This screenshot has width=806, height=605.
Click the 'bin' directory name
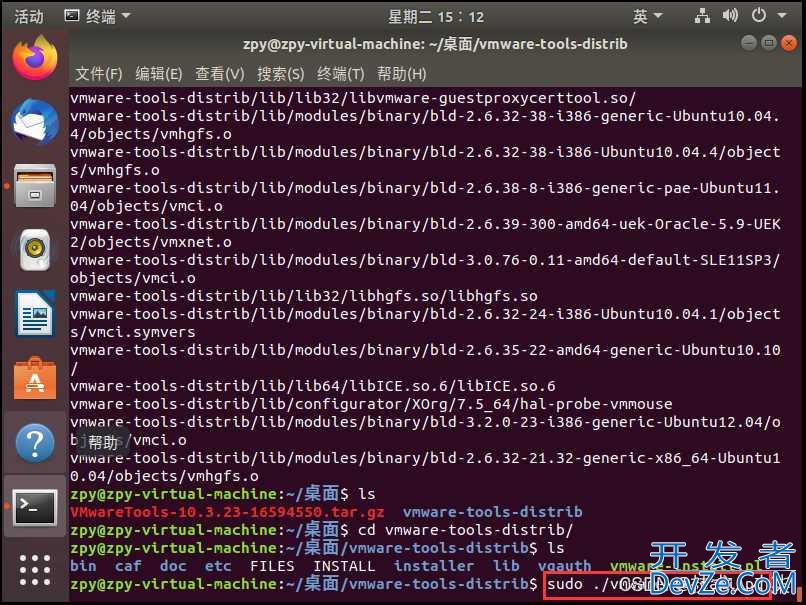(83, 566)
